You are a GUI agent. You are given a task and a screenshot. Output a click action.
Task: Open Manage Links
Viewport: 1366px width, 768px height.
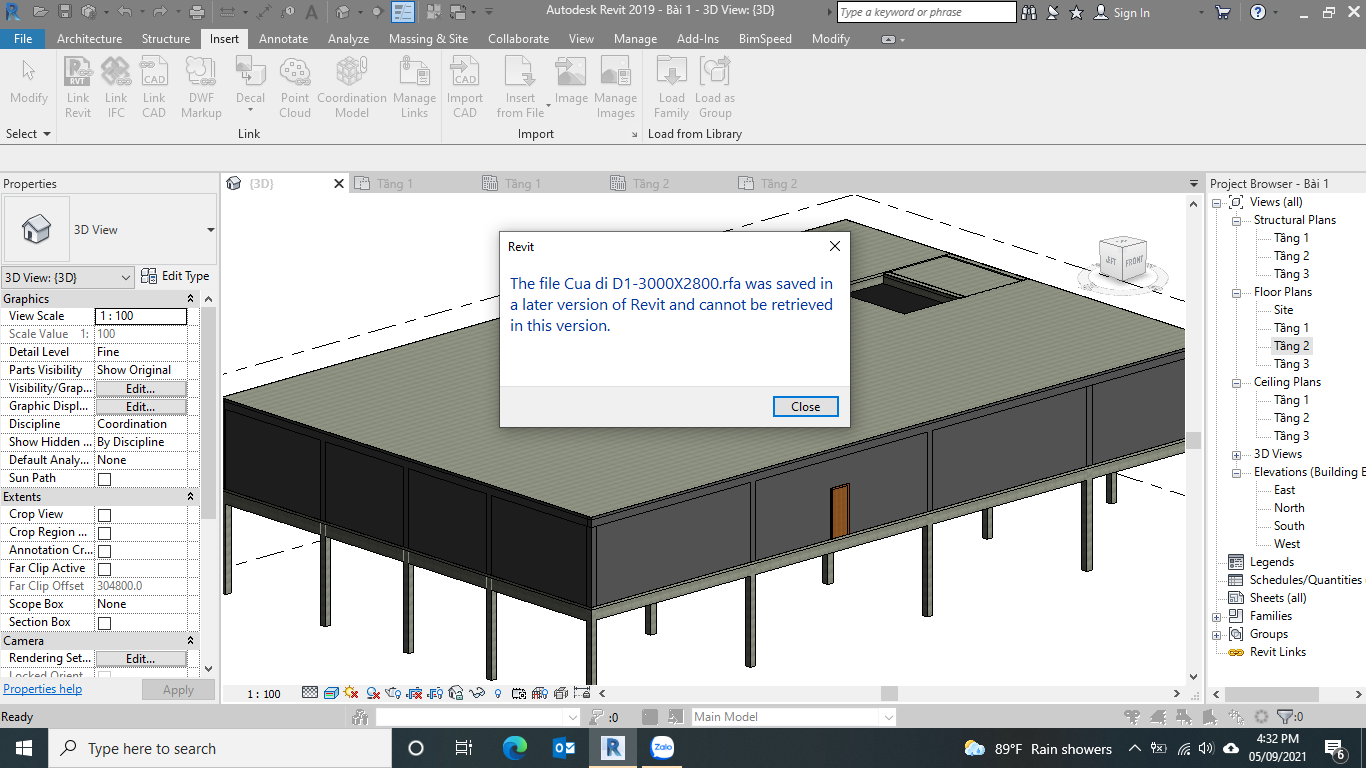(414, 88)
